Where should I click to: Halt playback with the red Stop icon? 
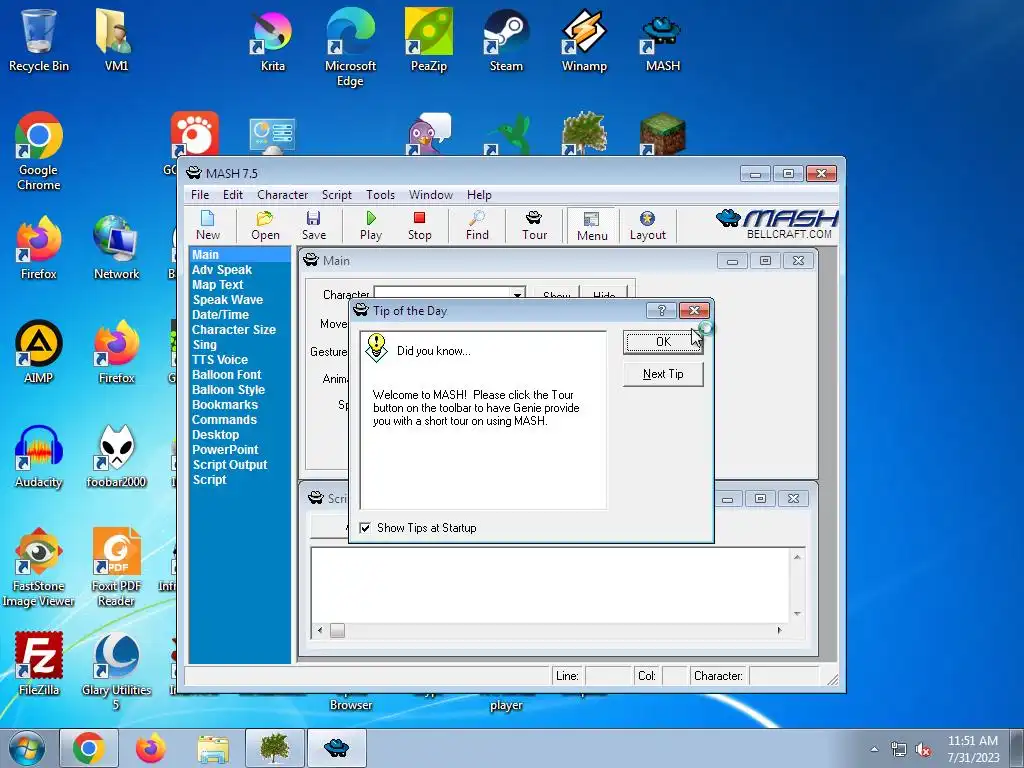tap(419, 225)
